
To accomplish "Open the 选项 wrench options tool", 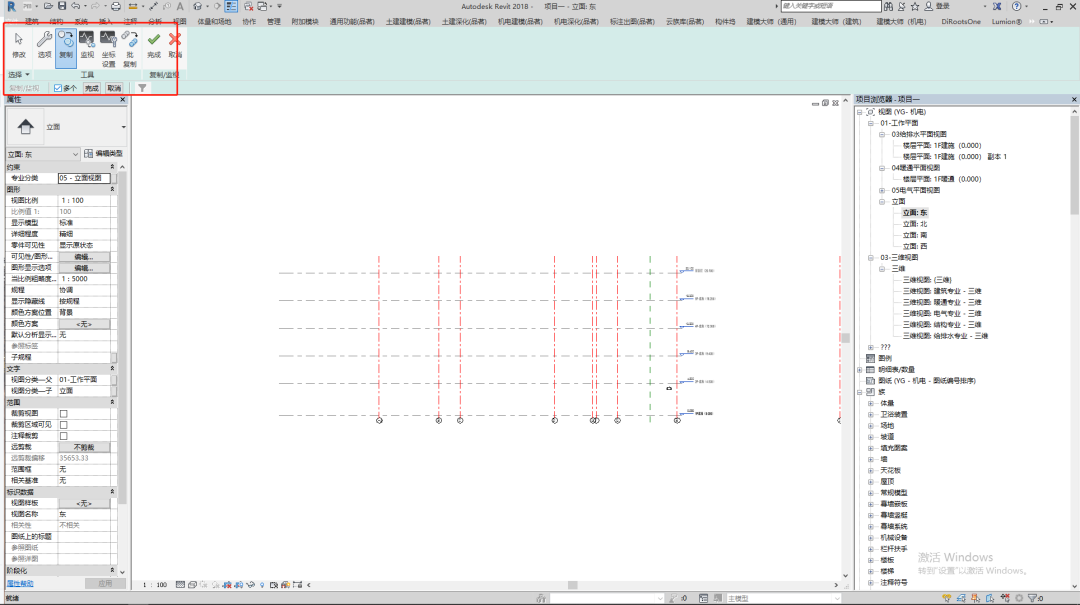I will click(44, 45).
